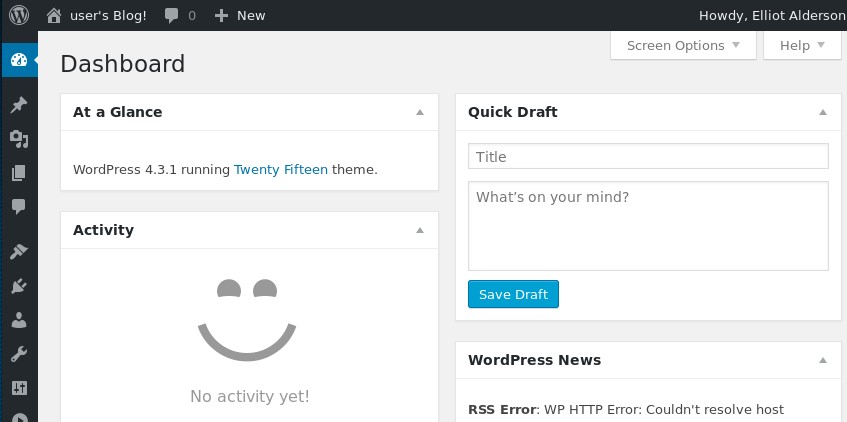Open Comments via the speech bubble sidebar icon
Screen dimensions: 847x422
19,206
